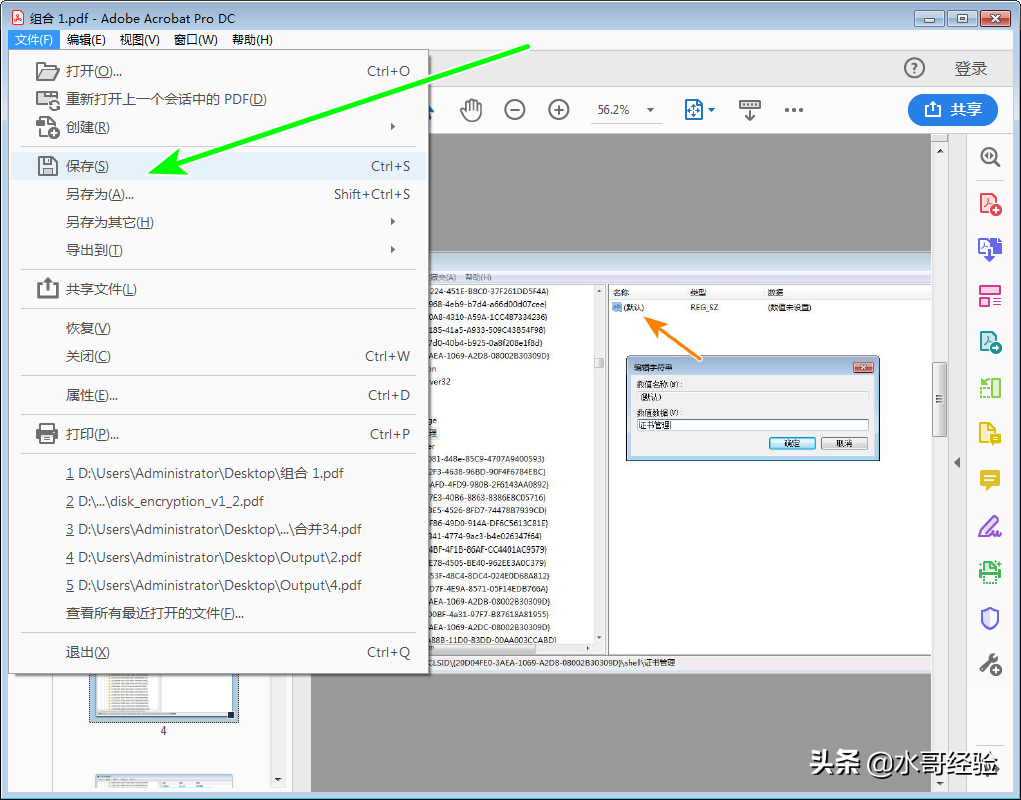Choose 关闭(C) menu entry
The width and height of the screenshot is (1021, 800).
pyautogui.click(x=219, y=356)
